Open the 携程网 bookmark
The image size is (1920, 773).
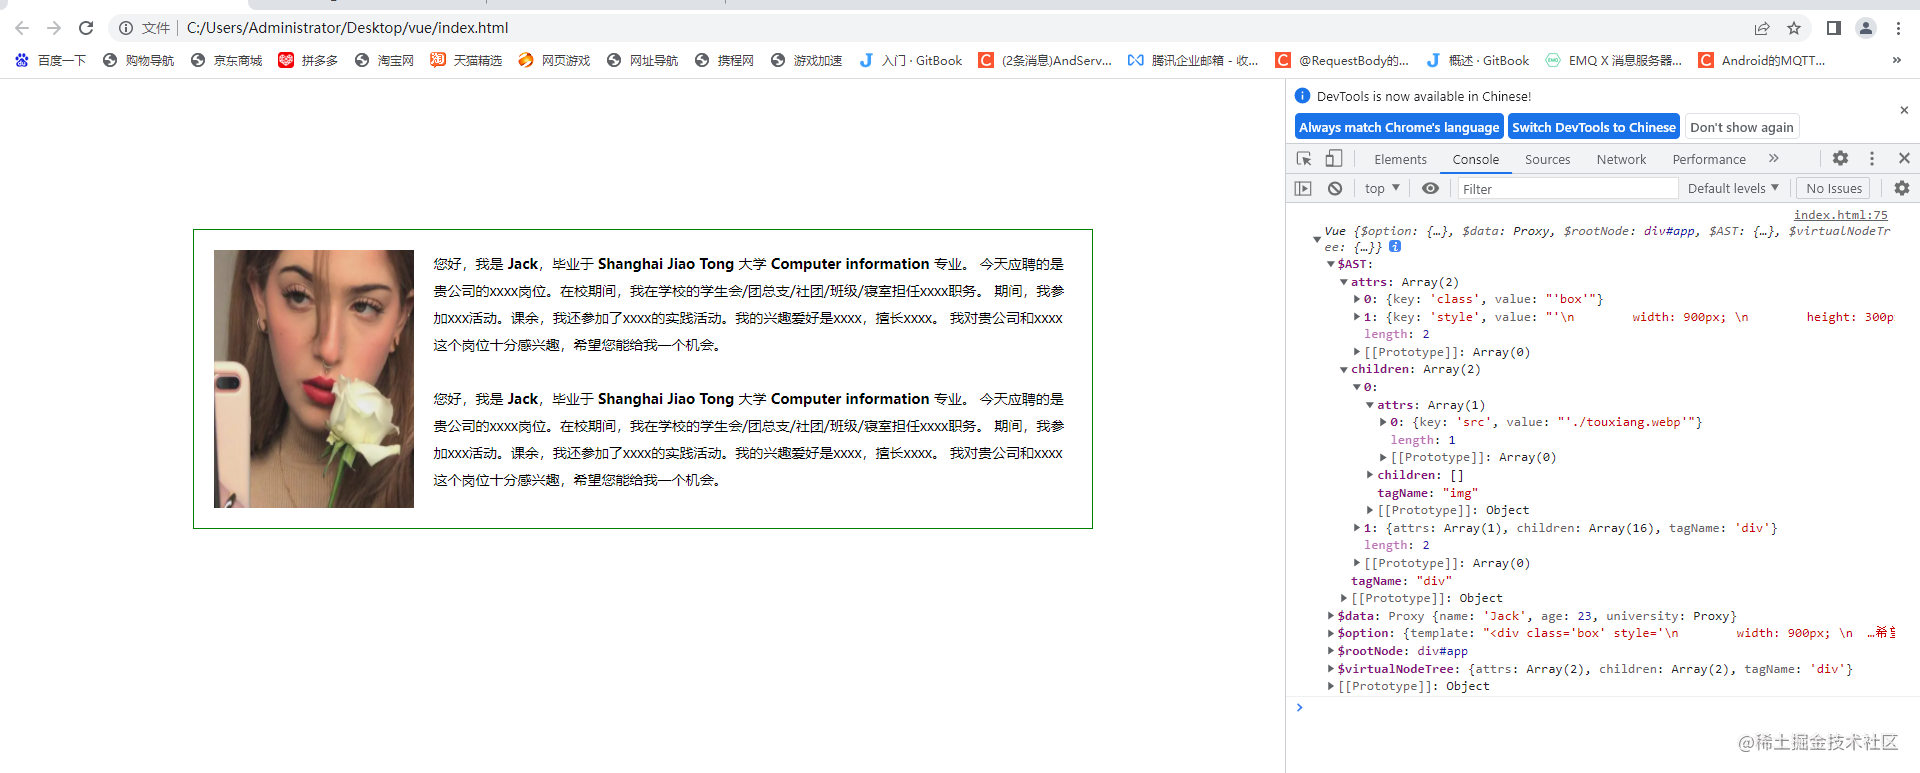click(x=725, y=60)
